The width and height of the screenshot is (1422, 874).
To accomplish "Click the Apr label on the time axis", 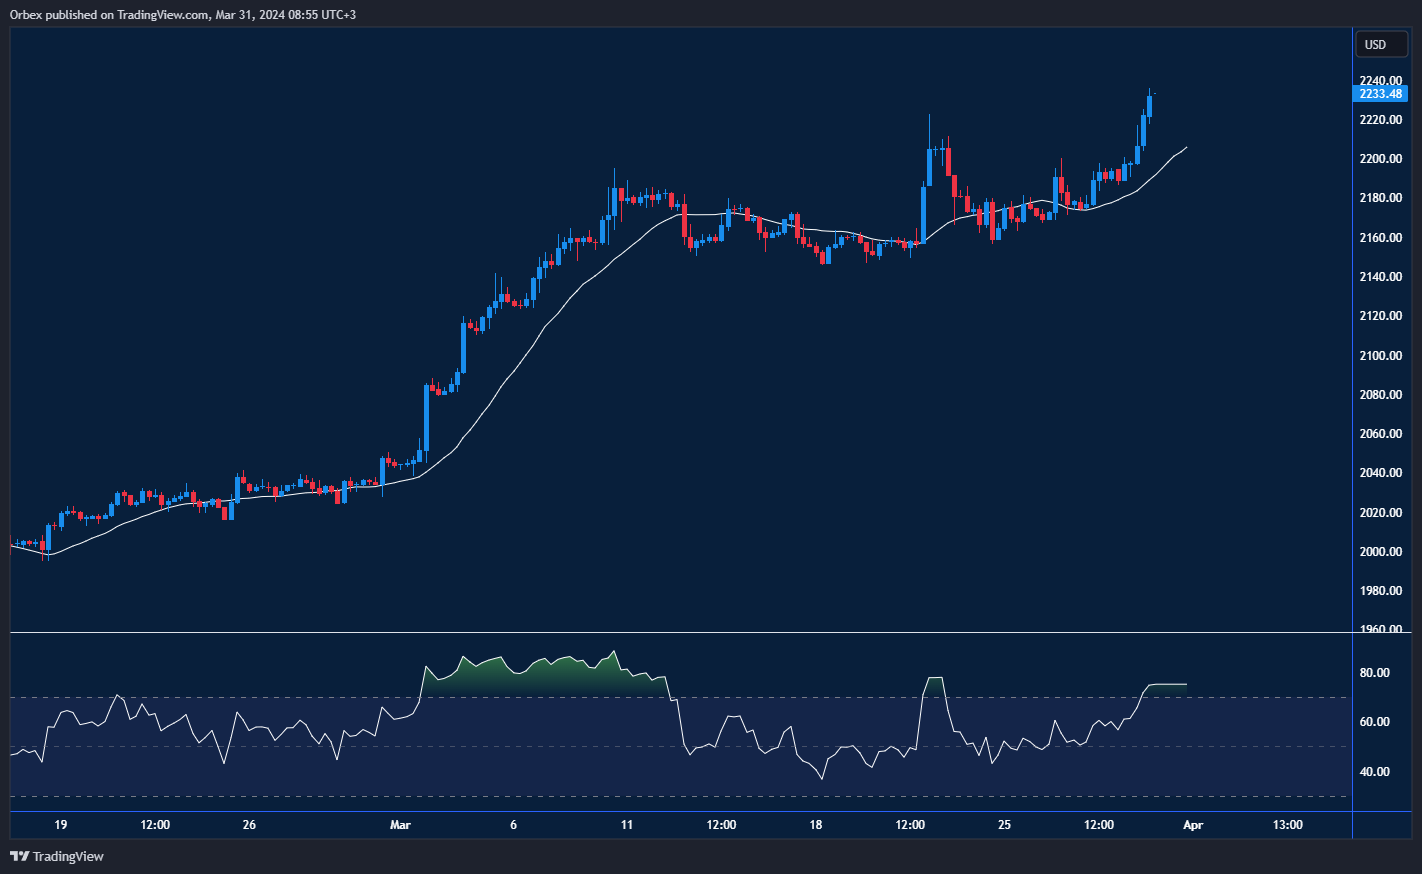I will 1193,825.
